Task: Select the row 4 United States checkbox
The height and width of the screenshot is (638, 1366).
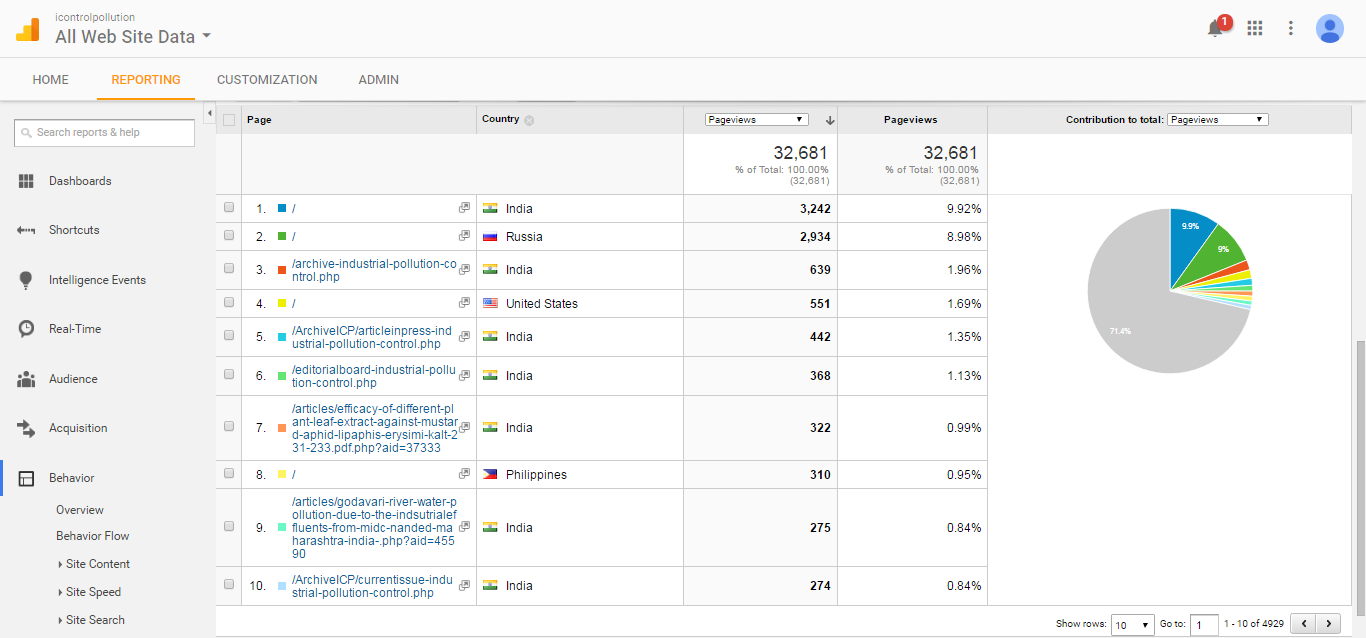Action: (229, 303)
